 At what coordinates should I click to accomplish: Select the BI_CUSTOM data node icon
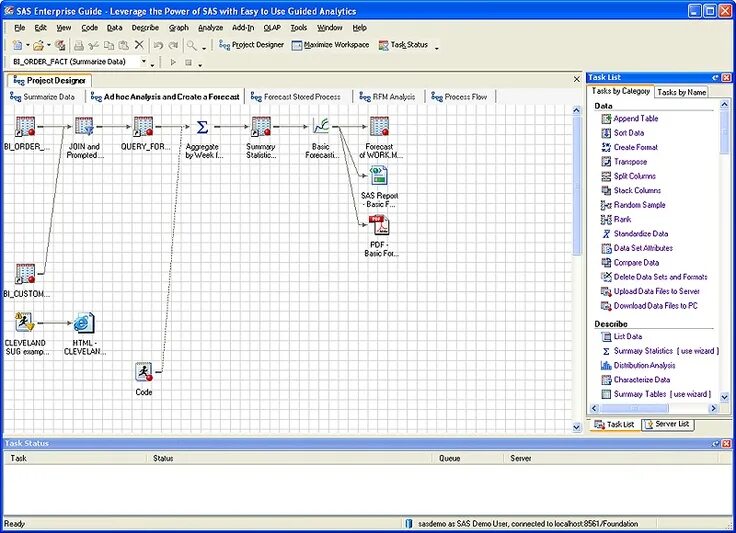pos(25,274)
